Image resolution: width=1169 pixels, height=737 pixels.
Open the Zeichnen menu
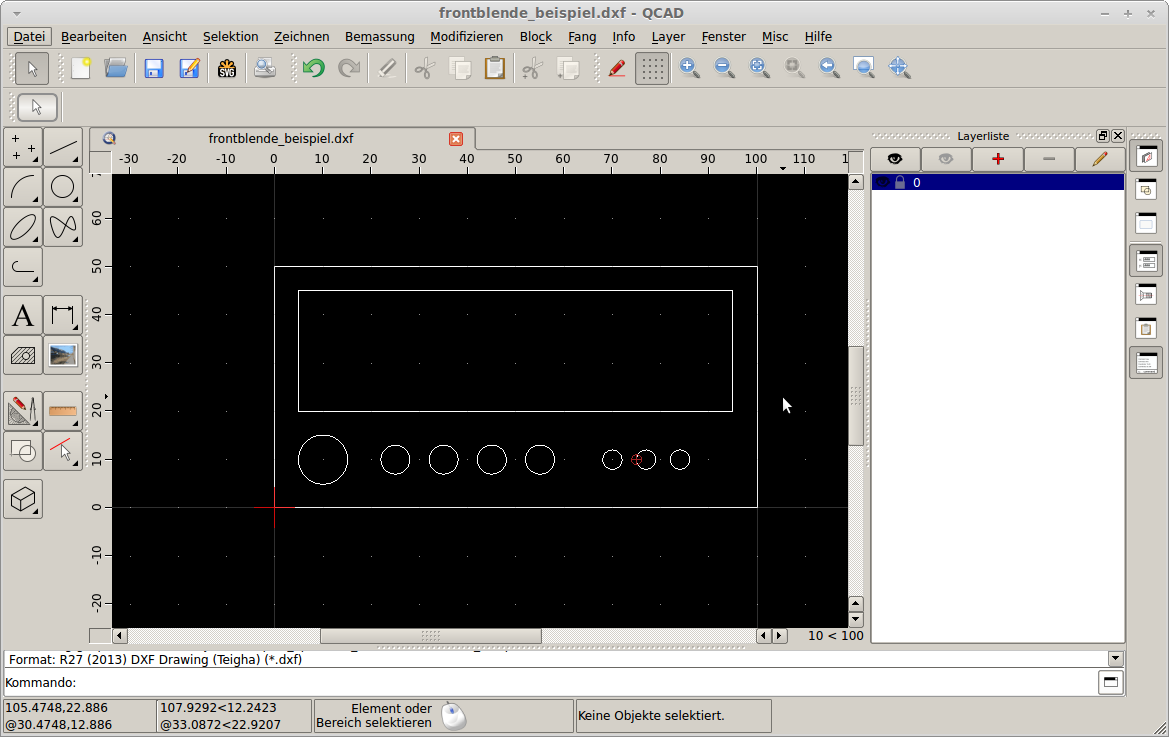point(301,37)
